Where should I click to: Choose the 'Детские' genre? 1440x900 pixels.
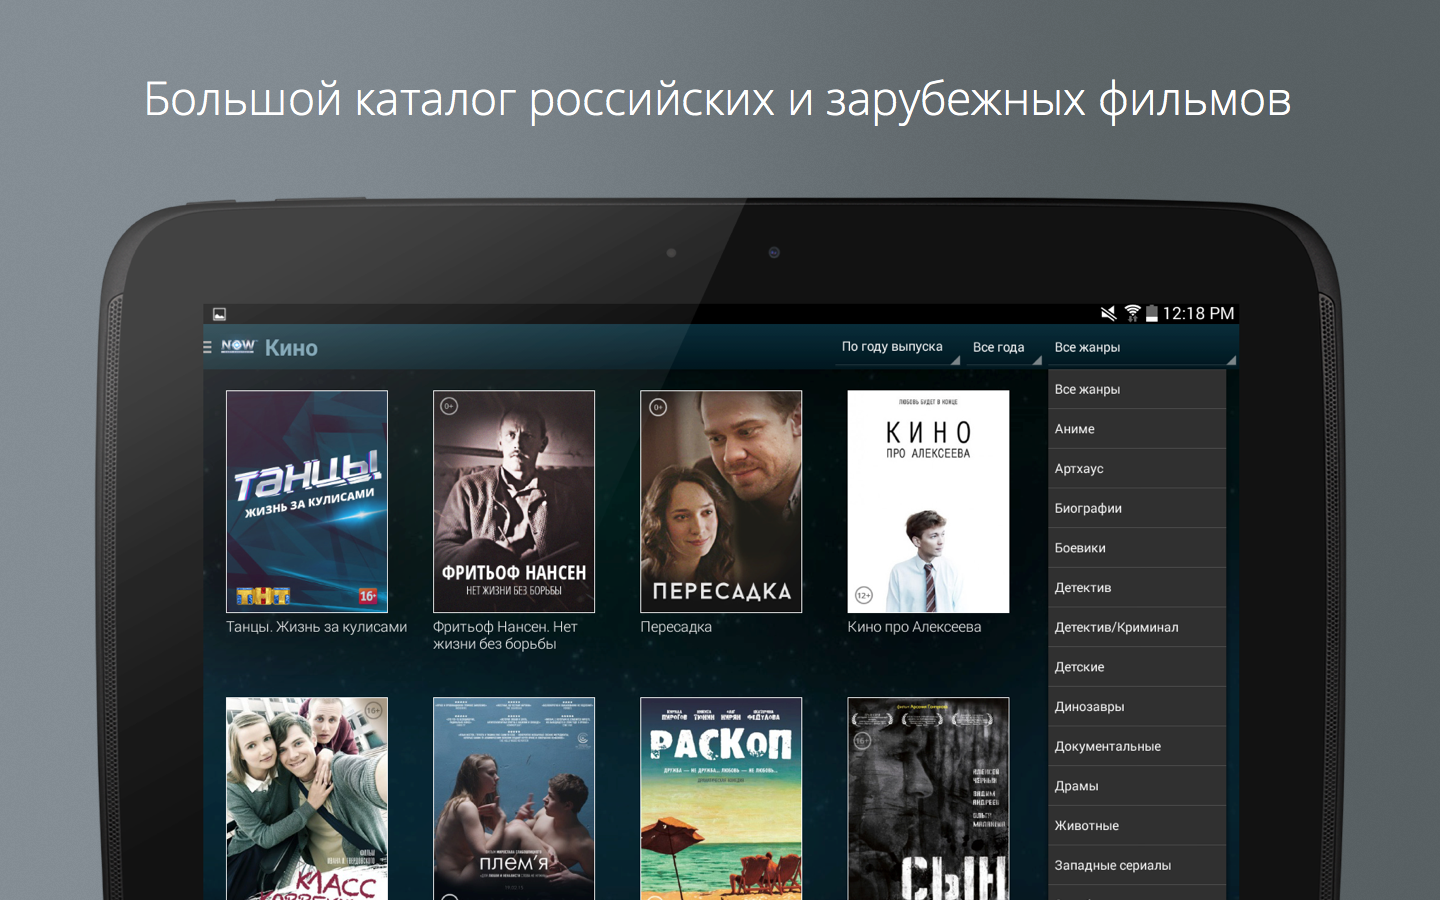(1137, 667)
